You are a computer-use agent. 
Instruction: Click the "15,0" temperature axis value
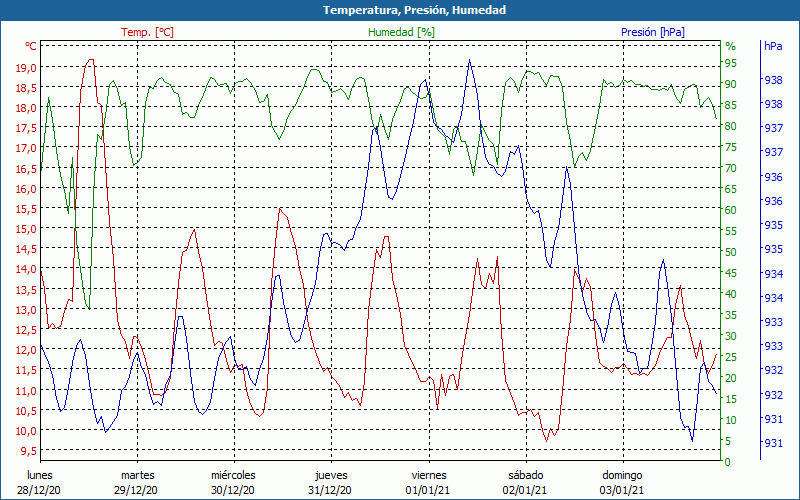click(28, 229)
